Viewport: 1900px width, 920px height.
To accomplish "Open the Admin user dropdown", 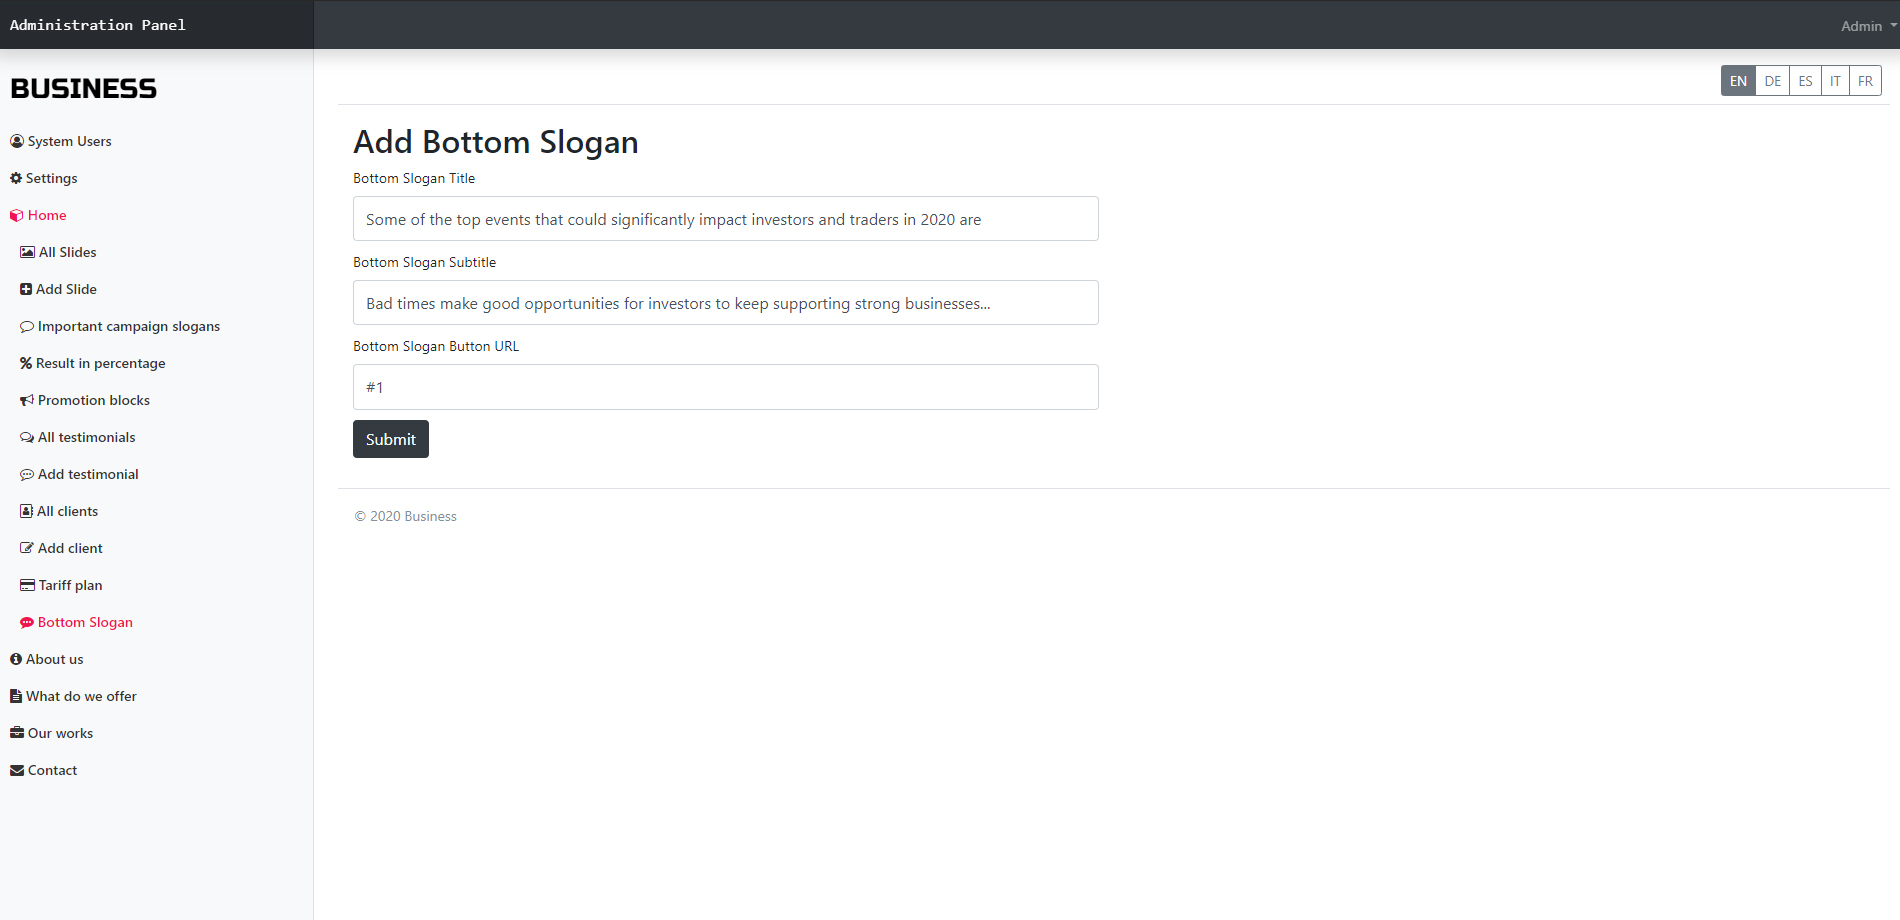I will (1868, 26).
